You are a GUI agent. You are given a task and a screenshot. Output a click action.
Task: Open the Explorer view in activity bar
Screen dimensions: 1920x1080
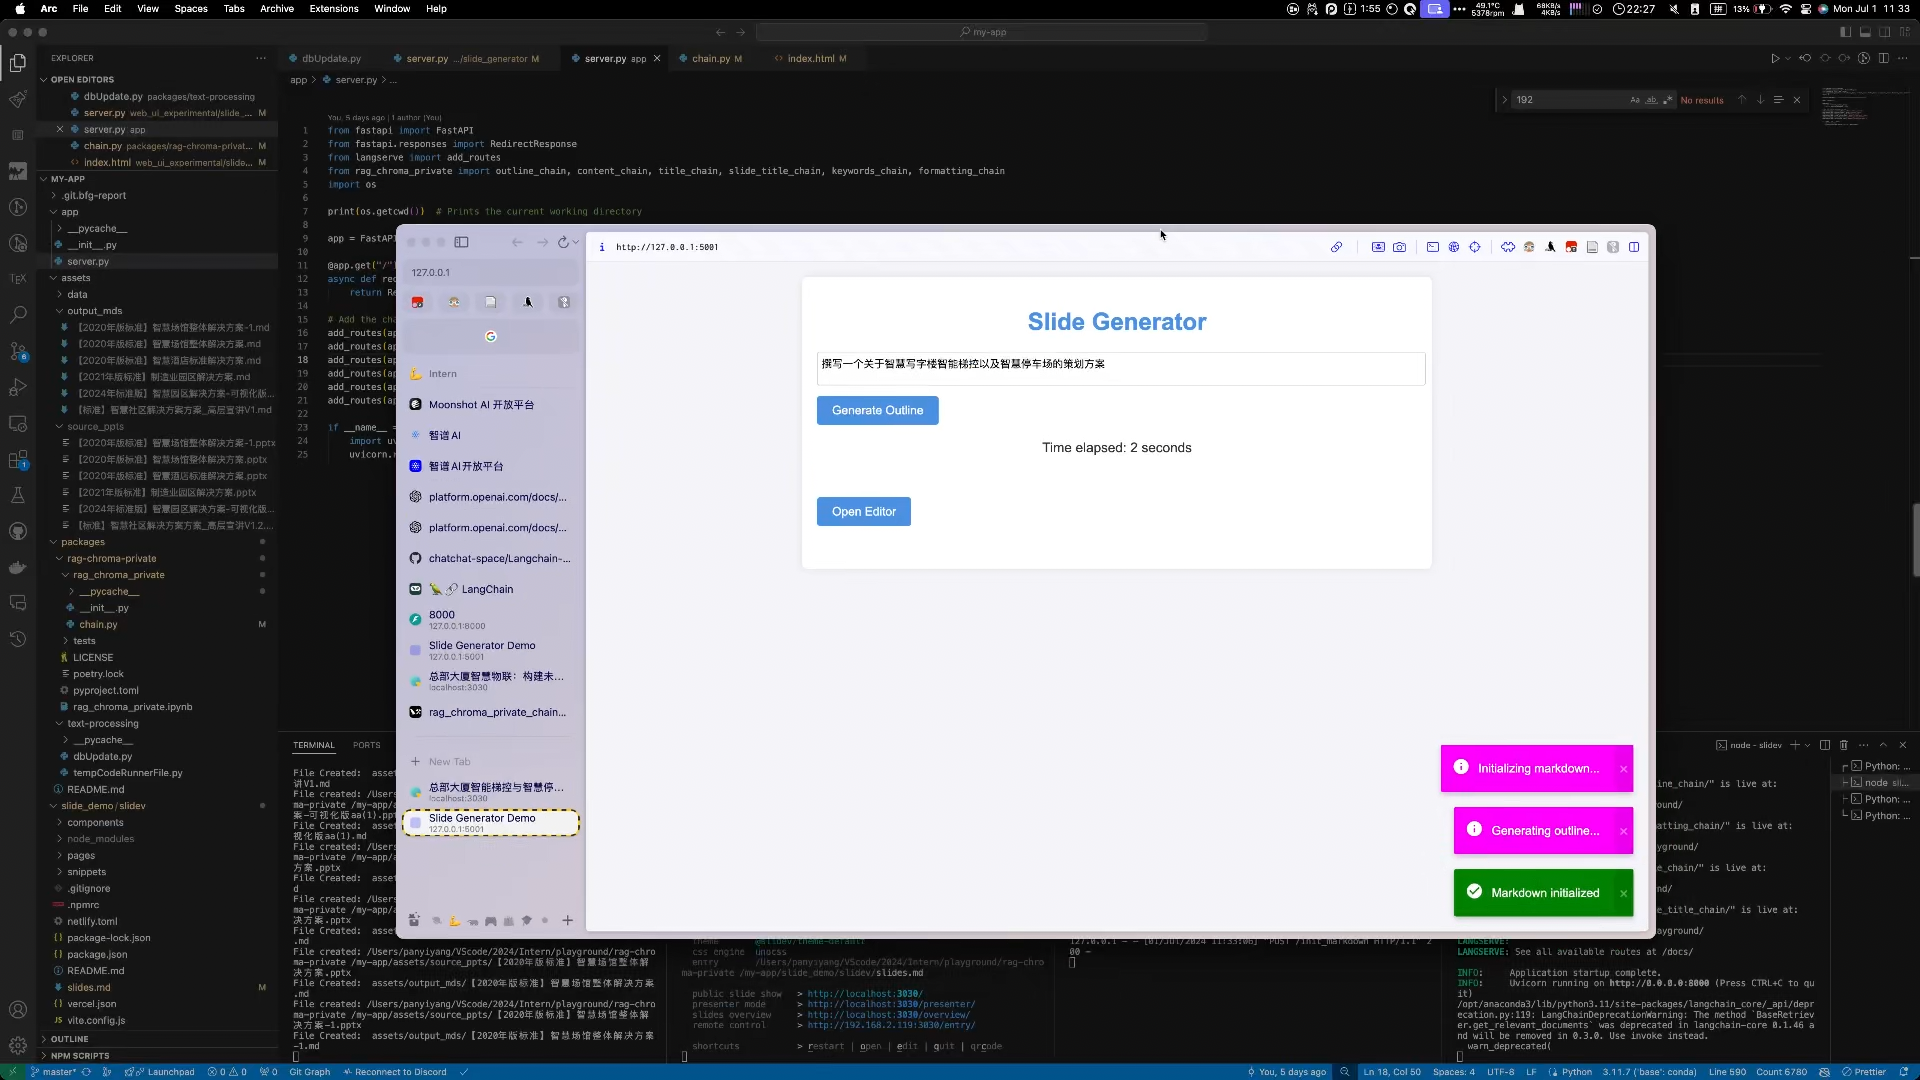point(18,63)
